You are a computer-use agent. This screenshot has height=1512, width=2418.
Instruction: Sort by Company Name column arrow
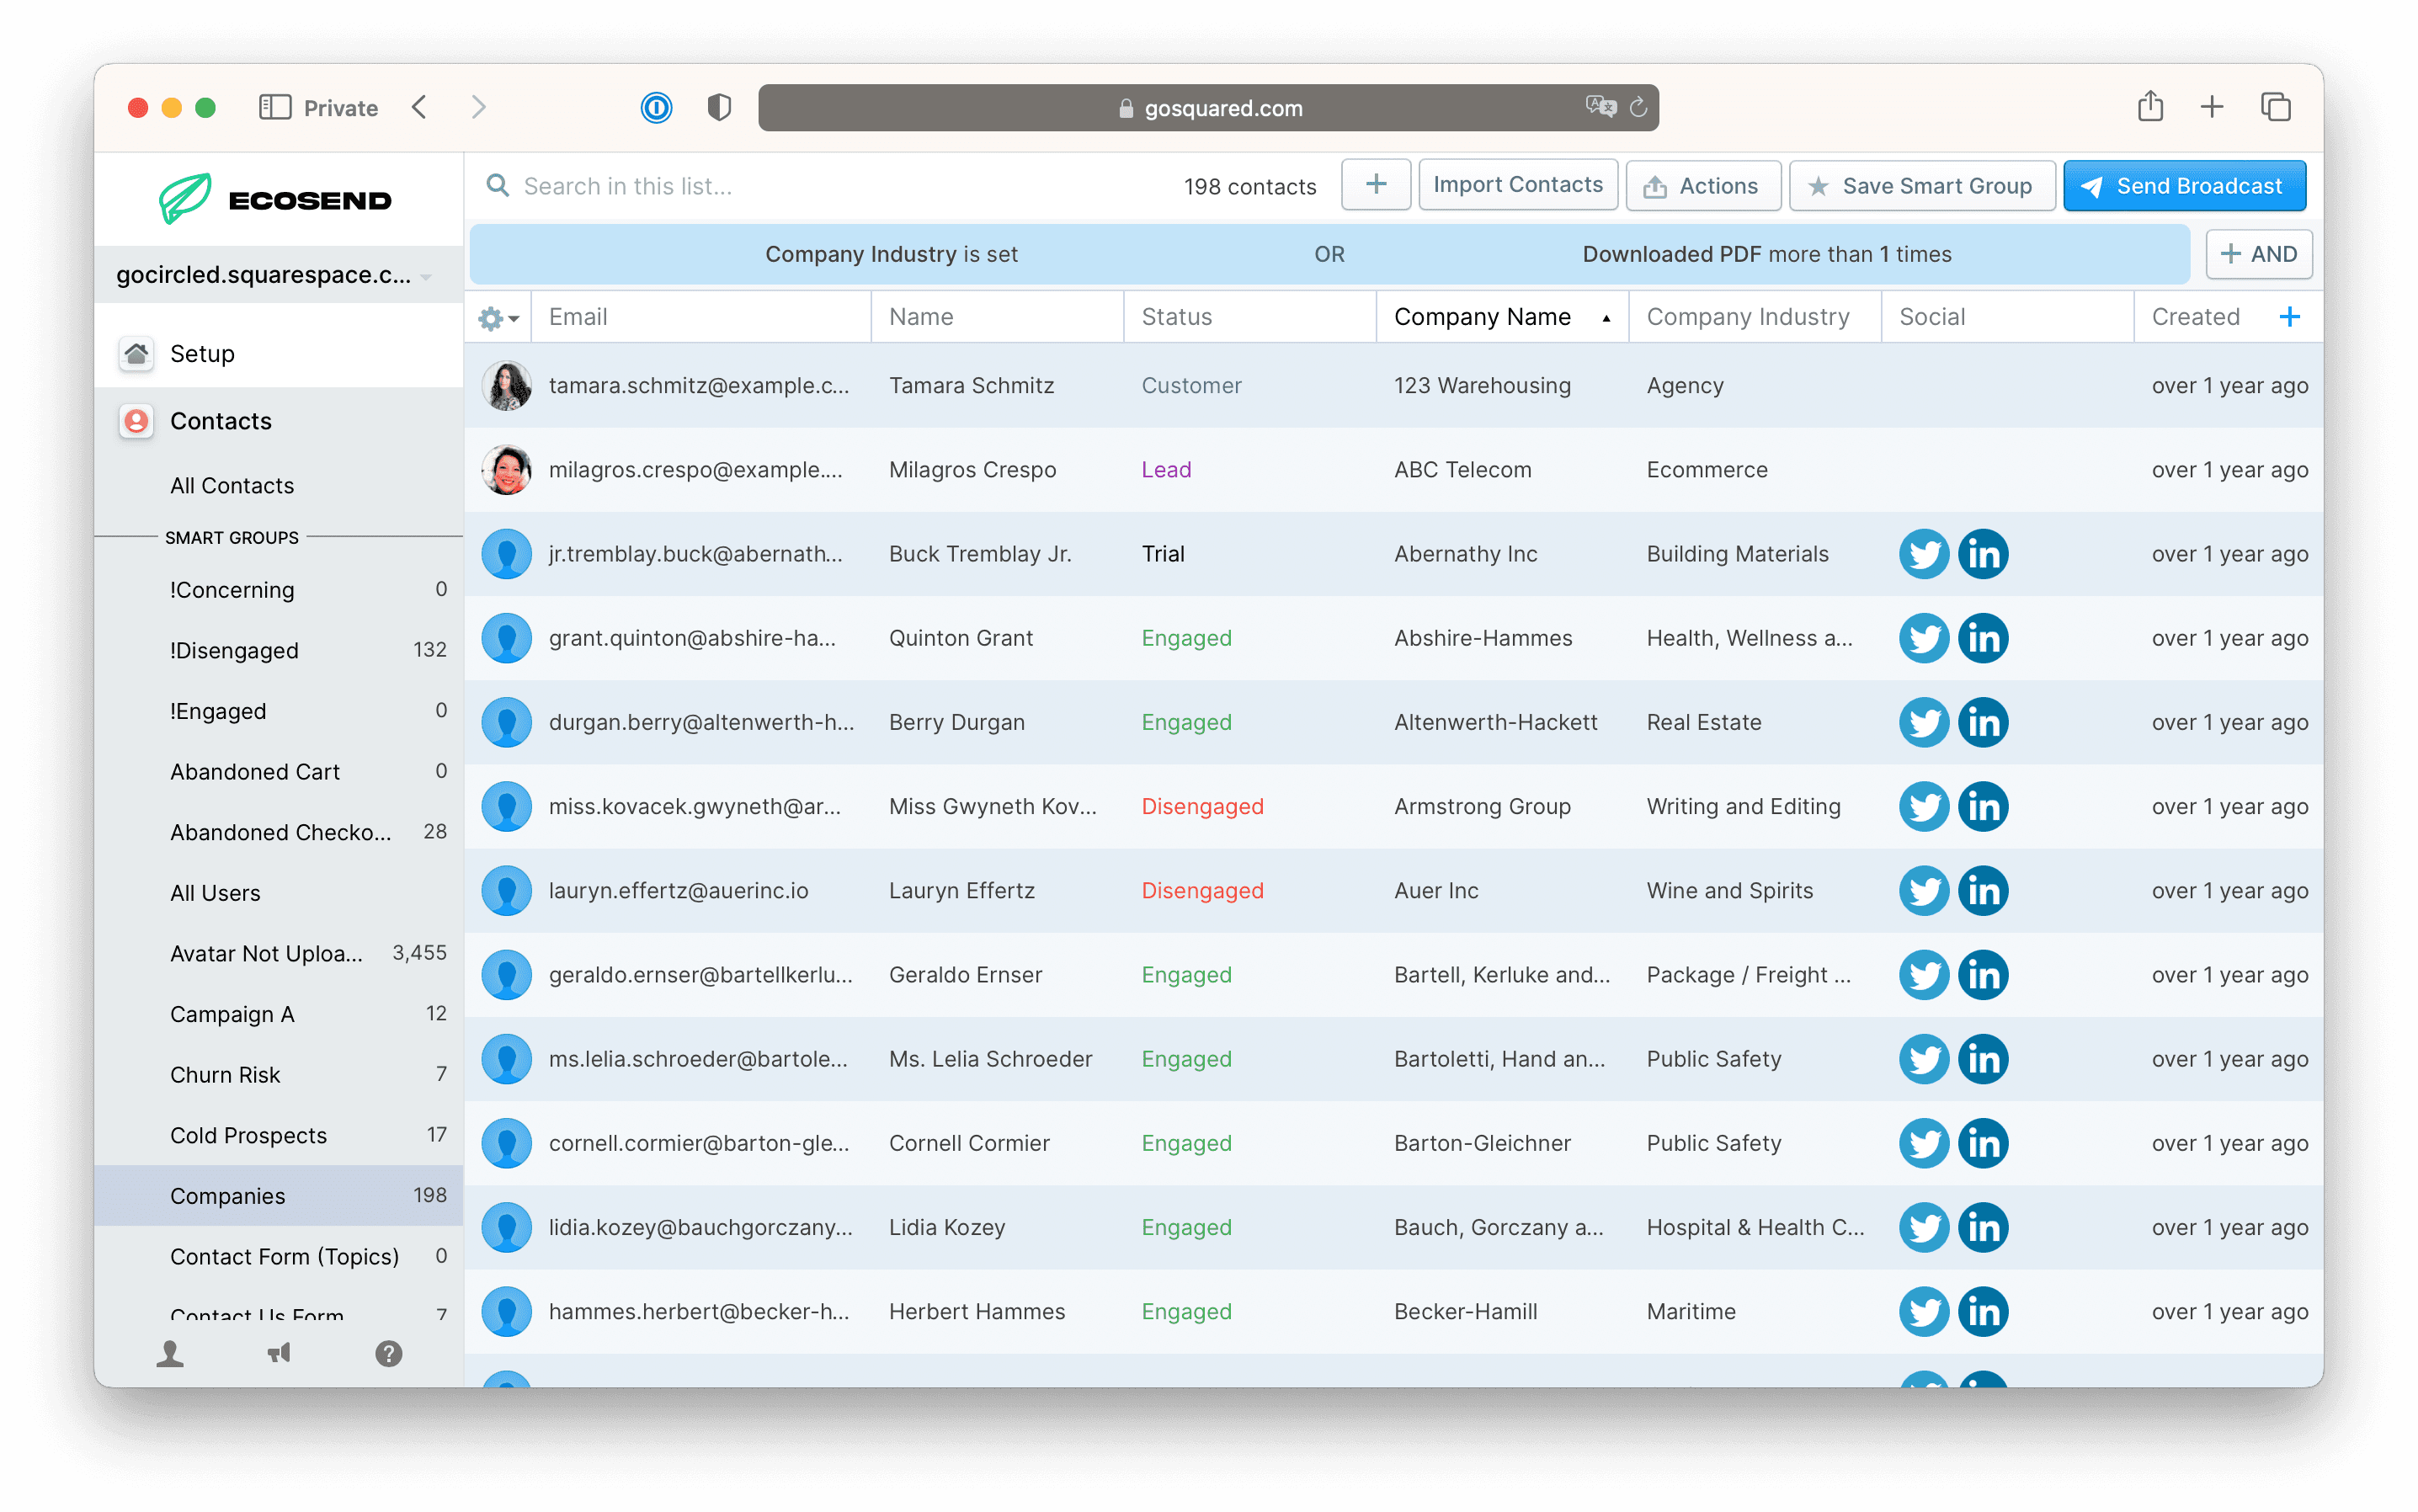(x=1606, y=318)
